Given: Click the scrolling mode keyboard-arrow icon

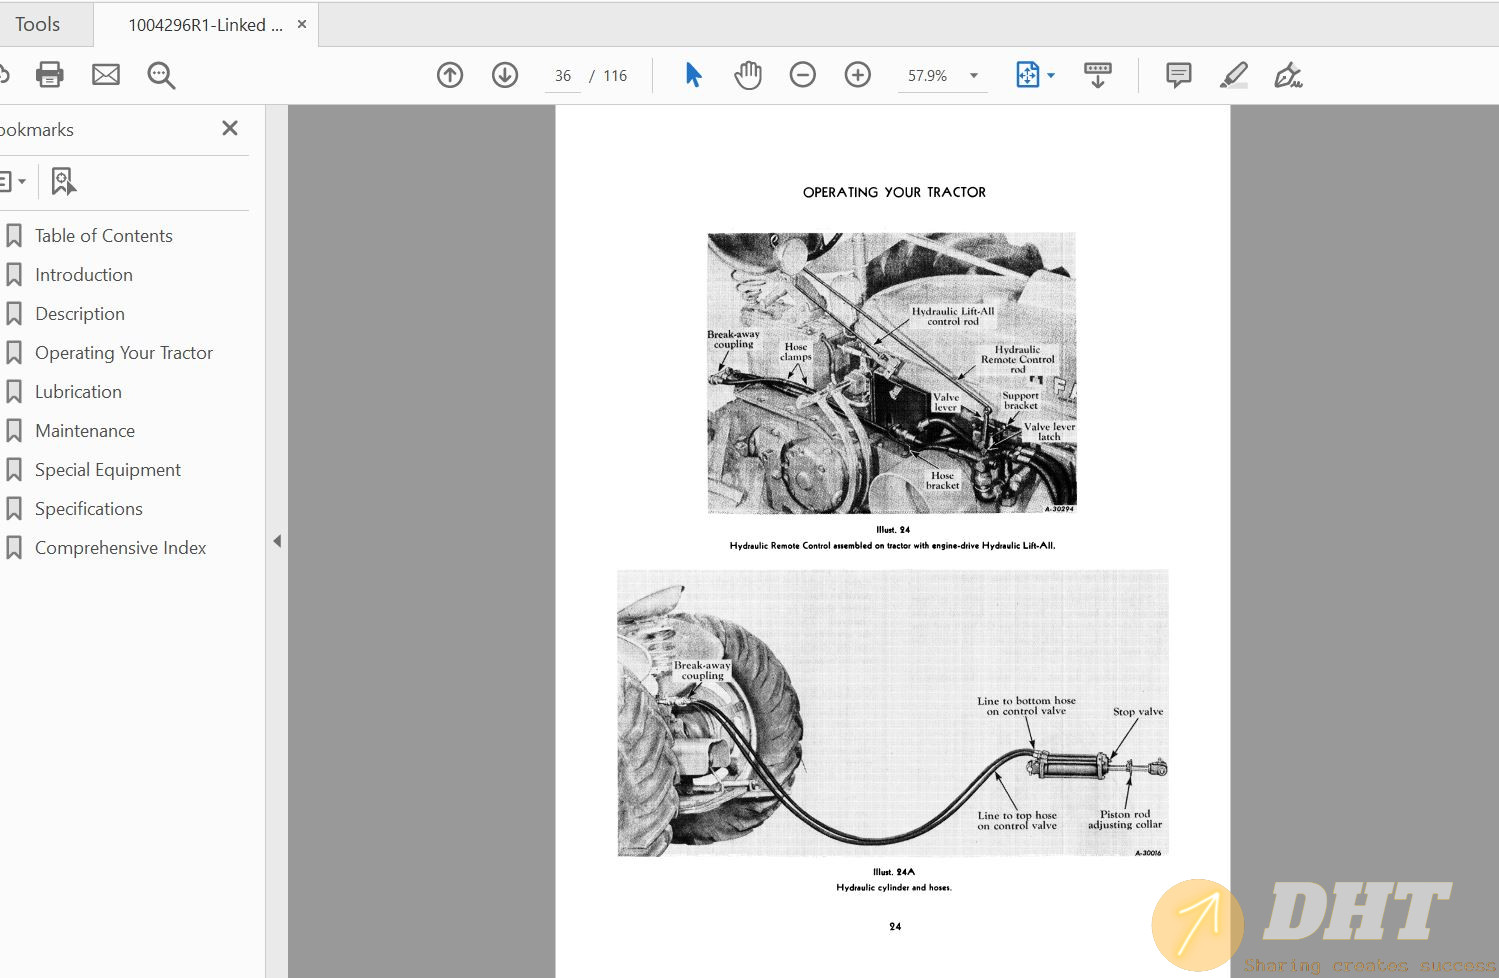Looking at the screenshot, I should (1098, 75).
